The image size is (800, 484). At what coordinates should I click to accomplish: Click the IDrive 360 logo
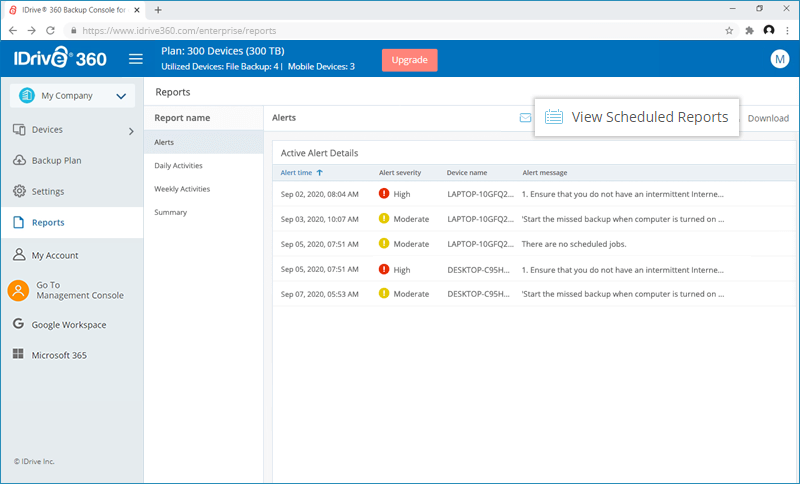[60, 58]
